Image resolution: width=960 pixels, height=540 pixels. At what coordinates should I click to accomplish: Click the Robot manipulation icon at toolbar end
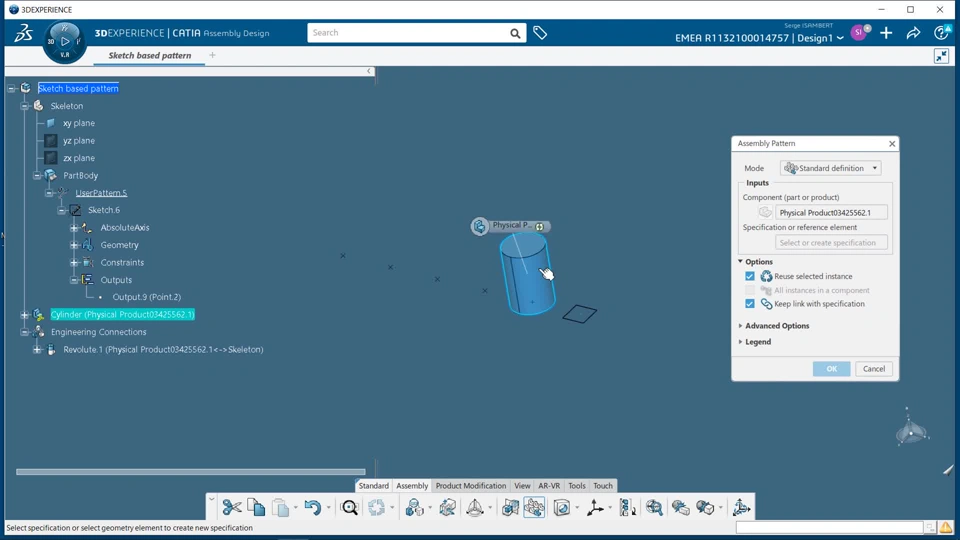(x=741, y=508)
